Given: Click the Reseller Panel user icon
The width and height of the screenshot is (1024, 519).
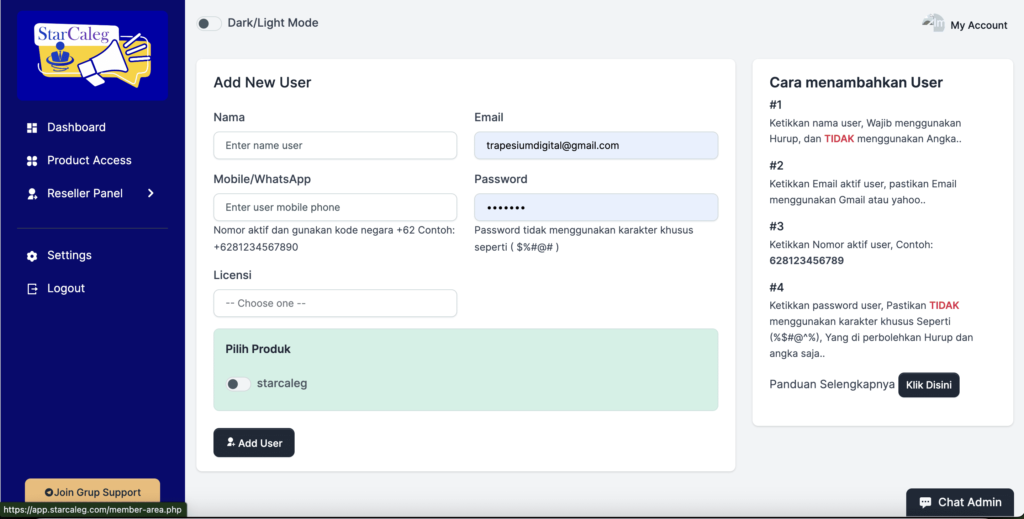Looking at the screenshot, I should [x=32, y=194].
